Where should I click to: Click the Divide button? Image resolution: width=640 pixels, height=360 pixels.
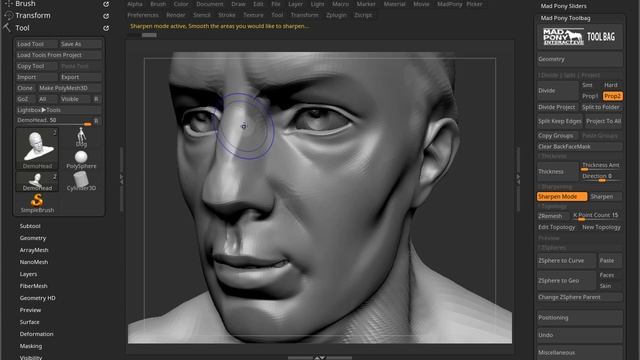point(558,91)
